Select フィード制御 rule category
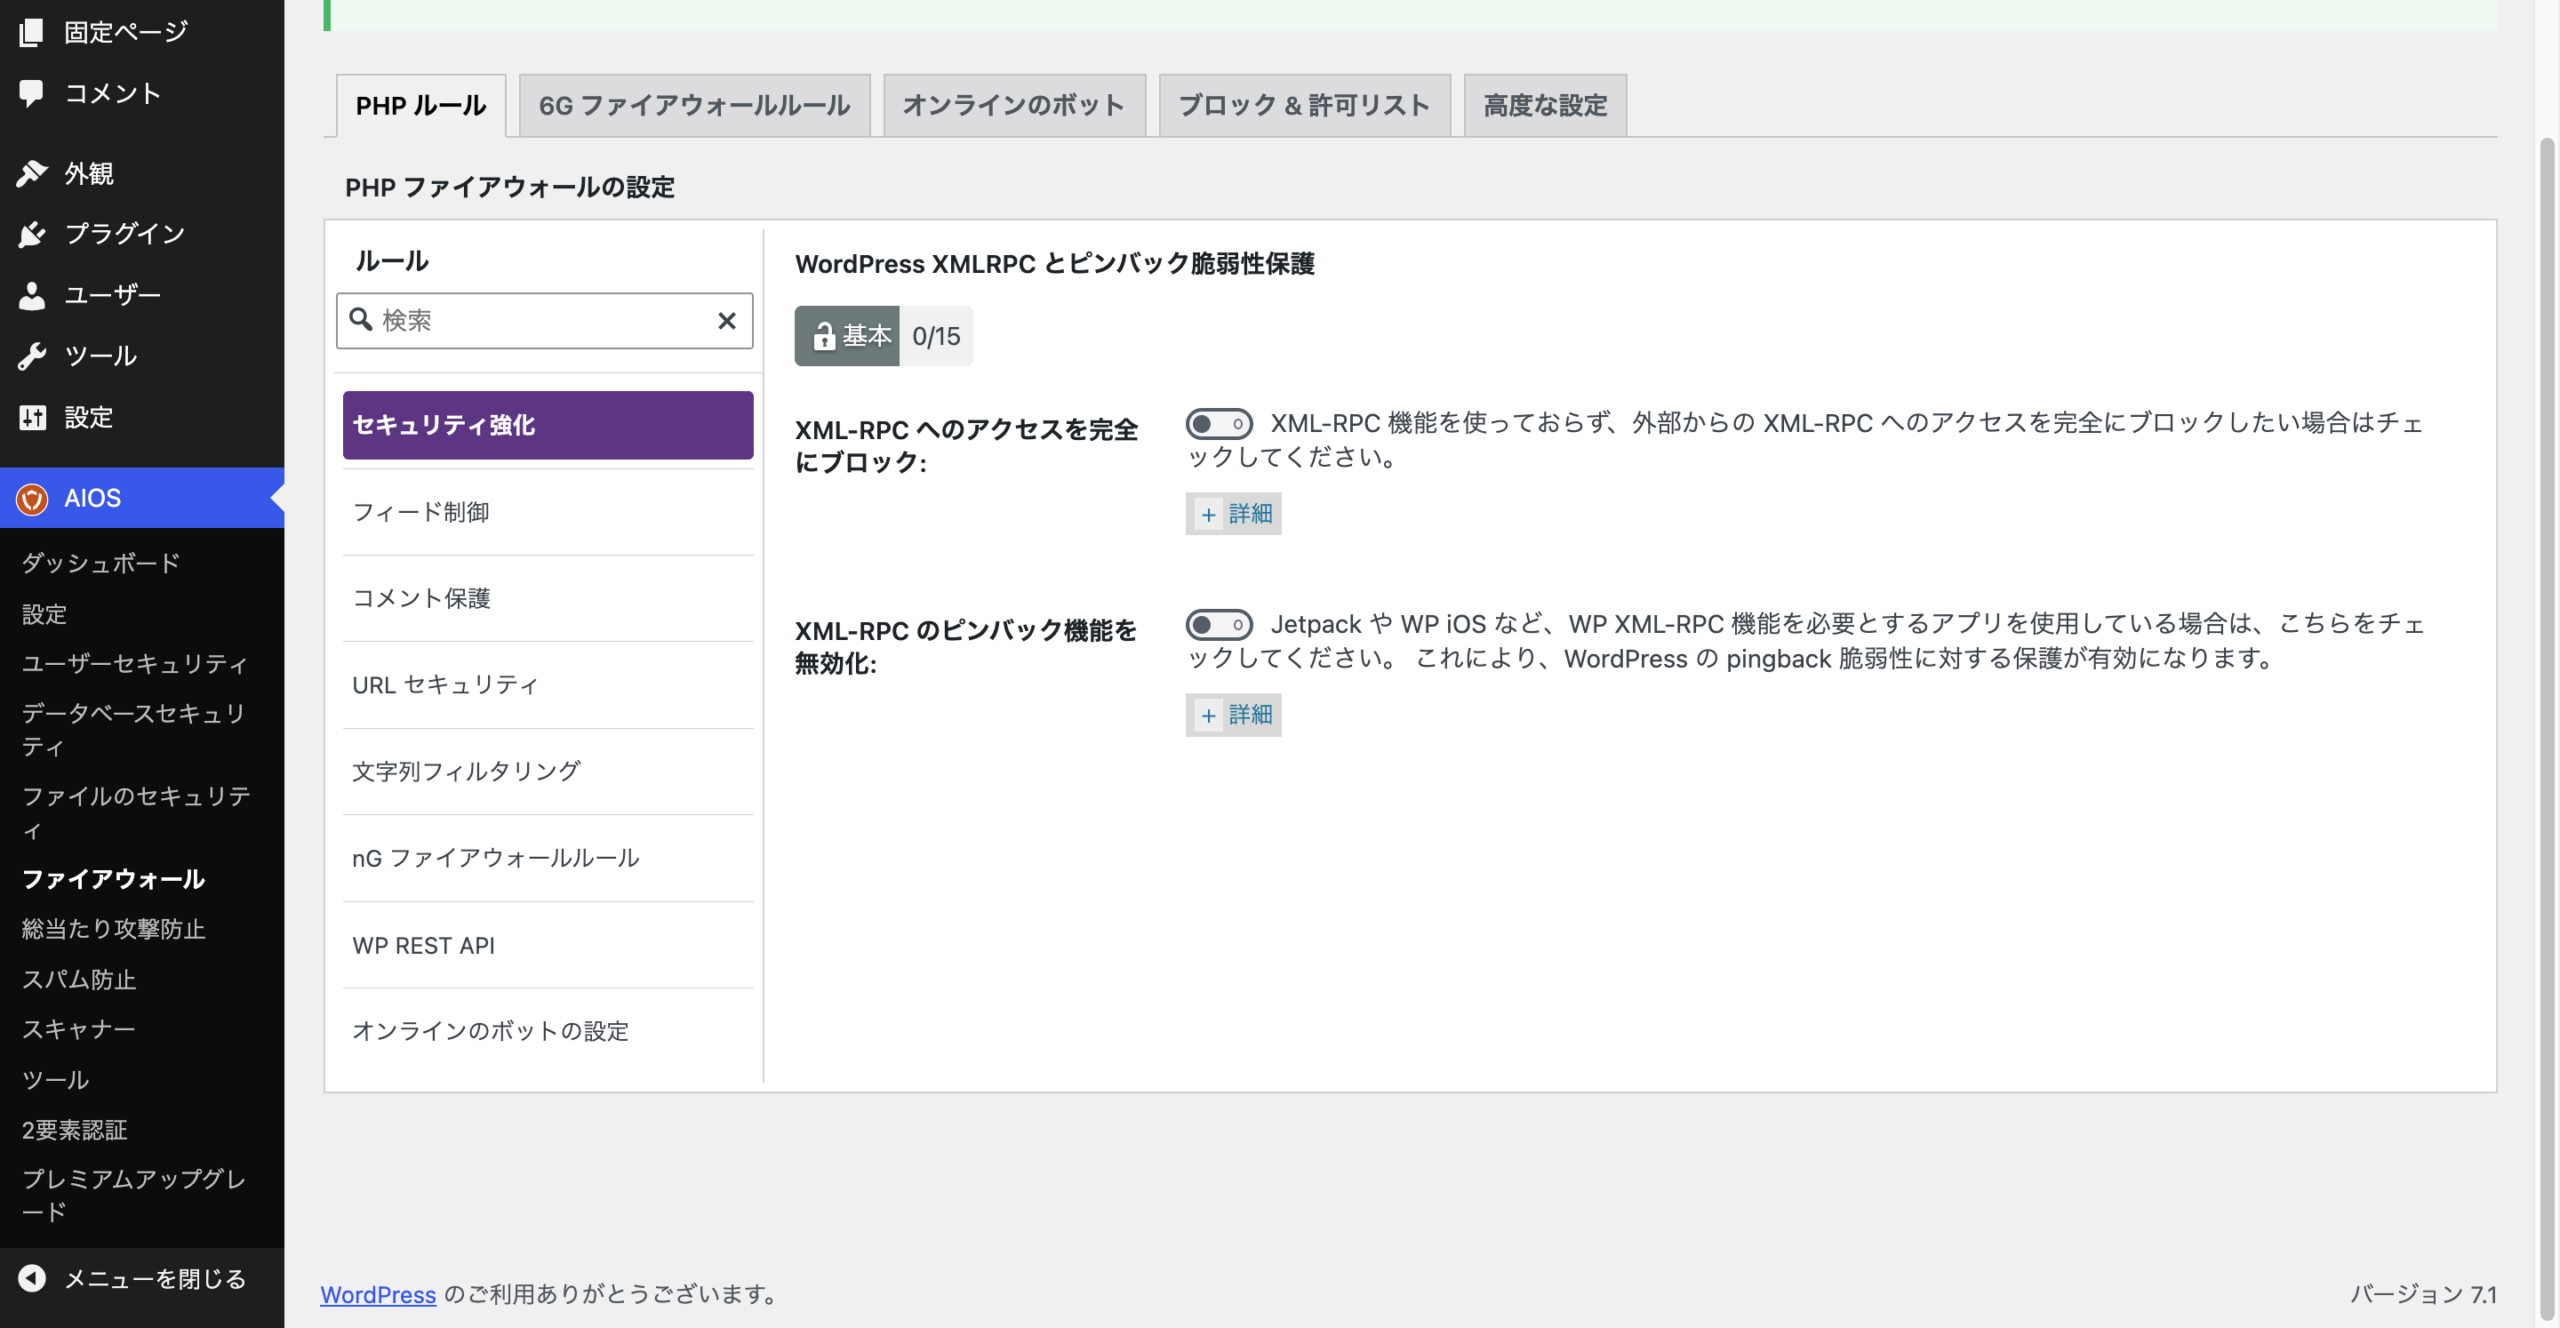 point(548,512)
